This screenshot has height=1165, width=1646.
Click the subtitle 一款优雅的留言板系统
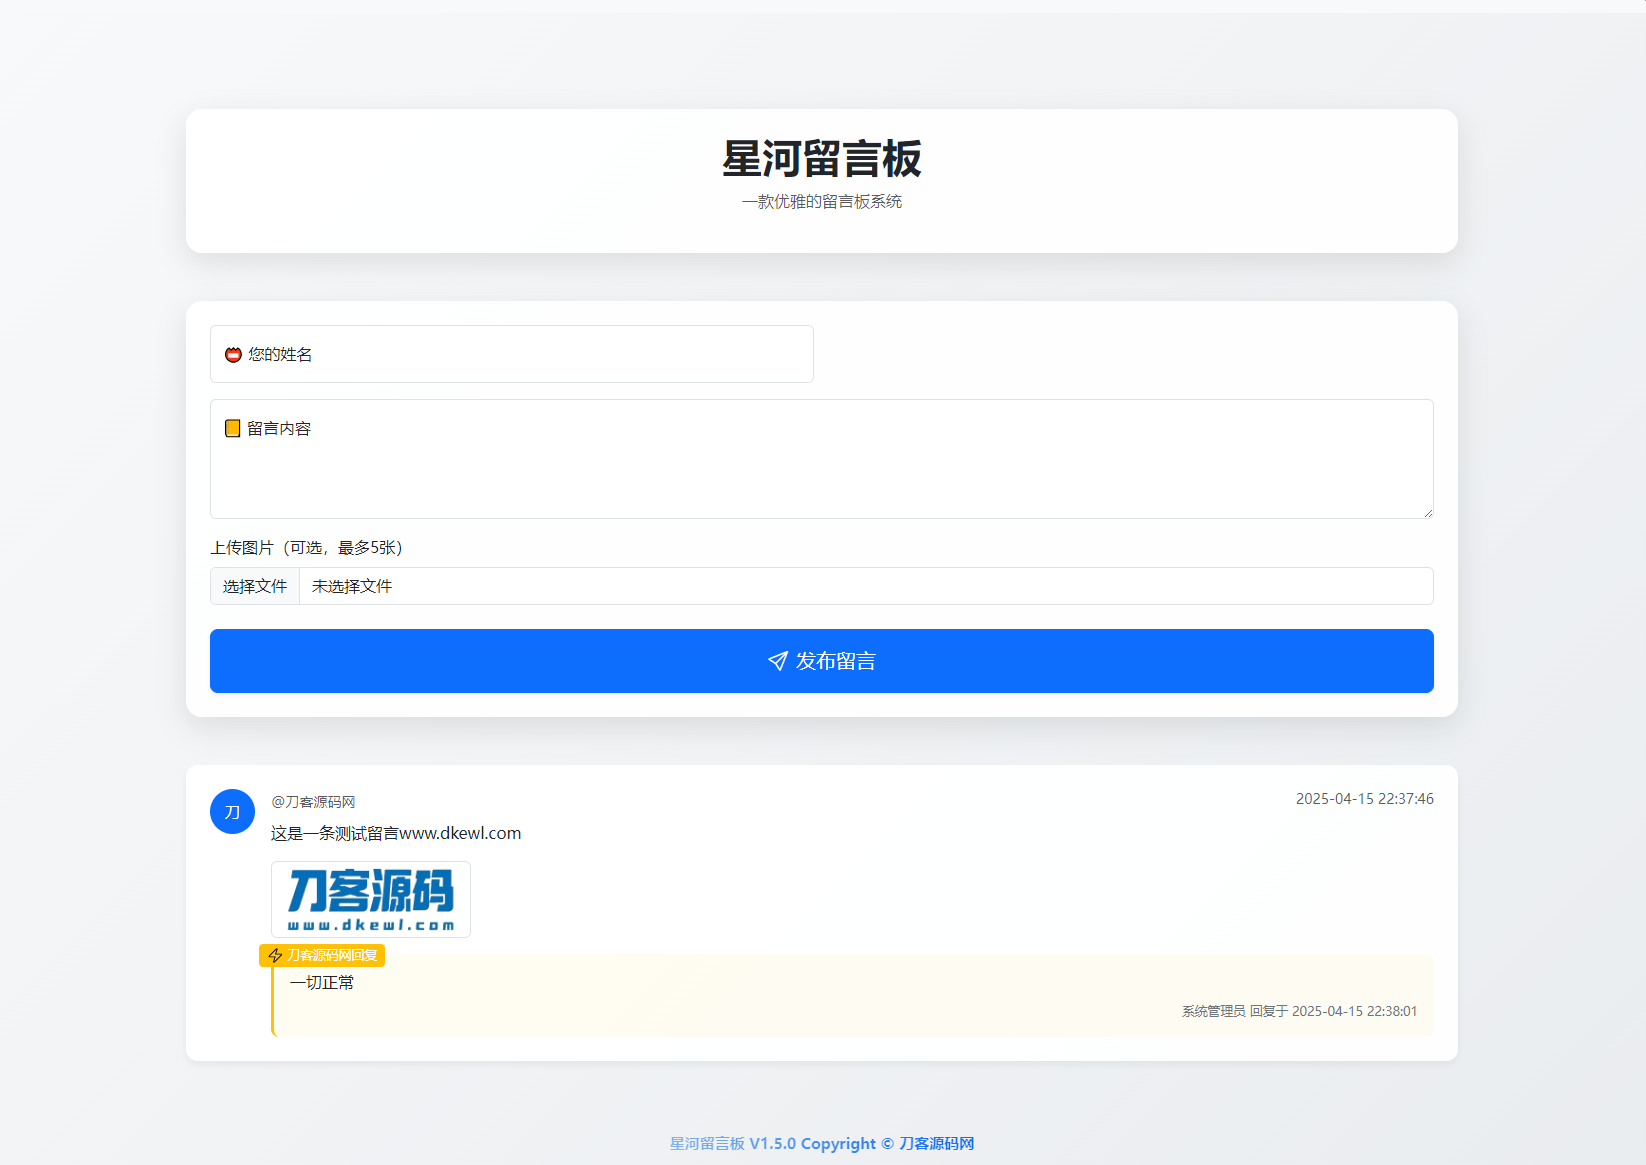tap(821, 201)
